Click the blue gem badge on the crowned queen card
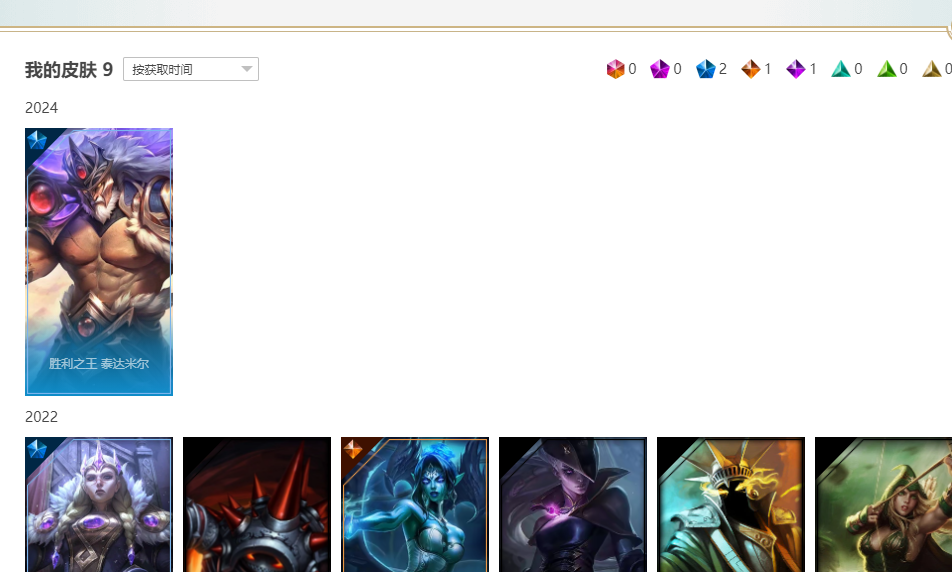 pyautogui.click(x=37, y=449)
